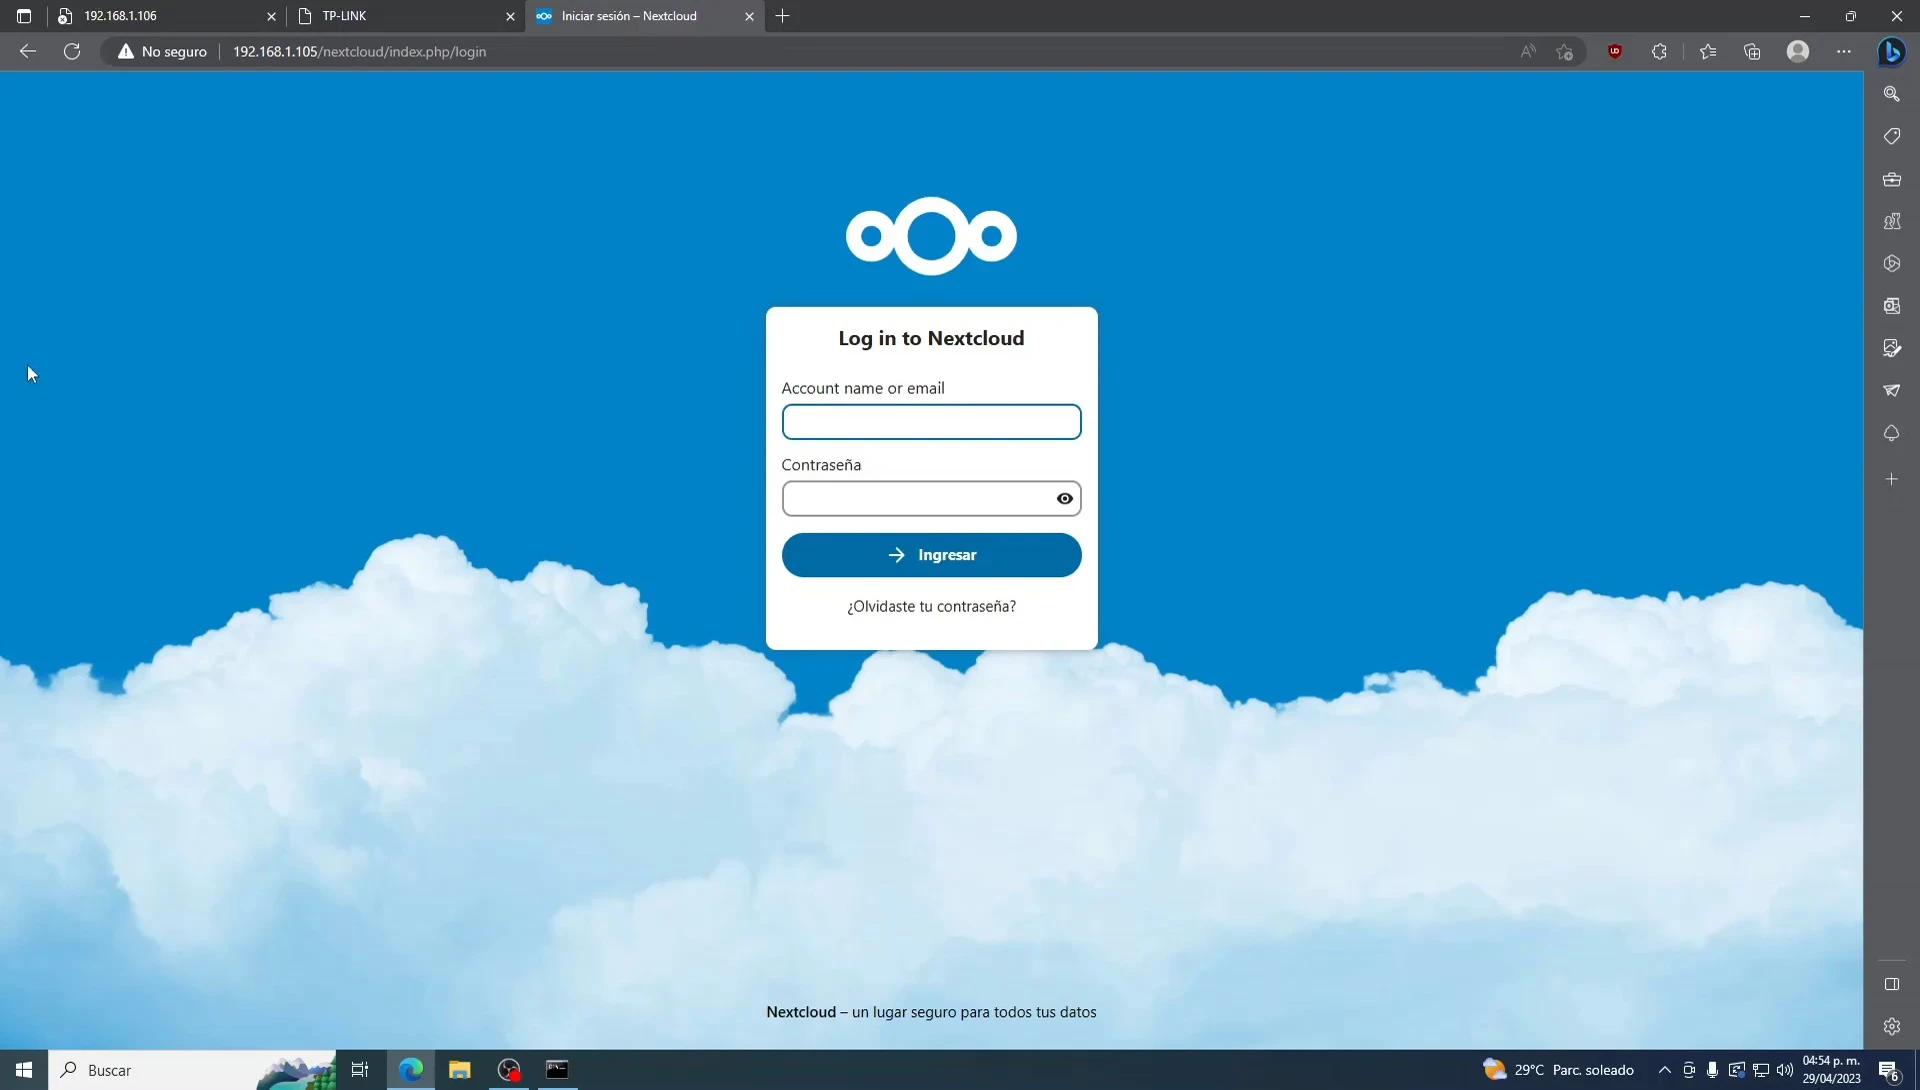This screenshot has width=1920, height=1090.
Task: Go back to the previous page
Action: 28,51
